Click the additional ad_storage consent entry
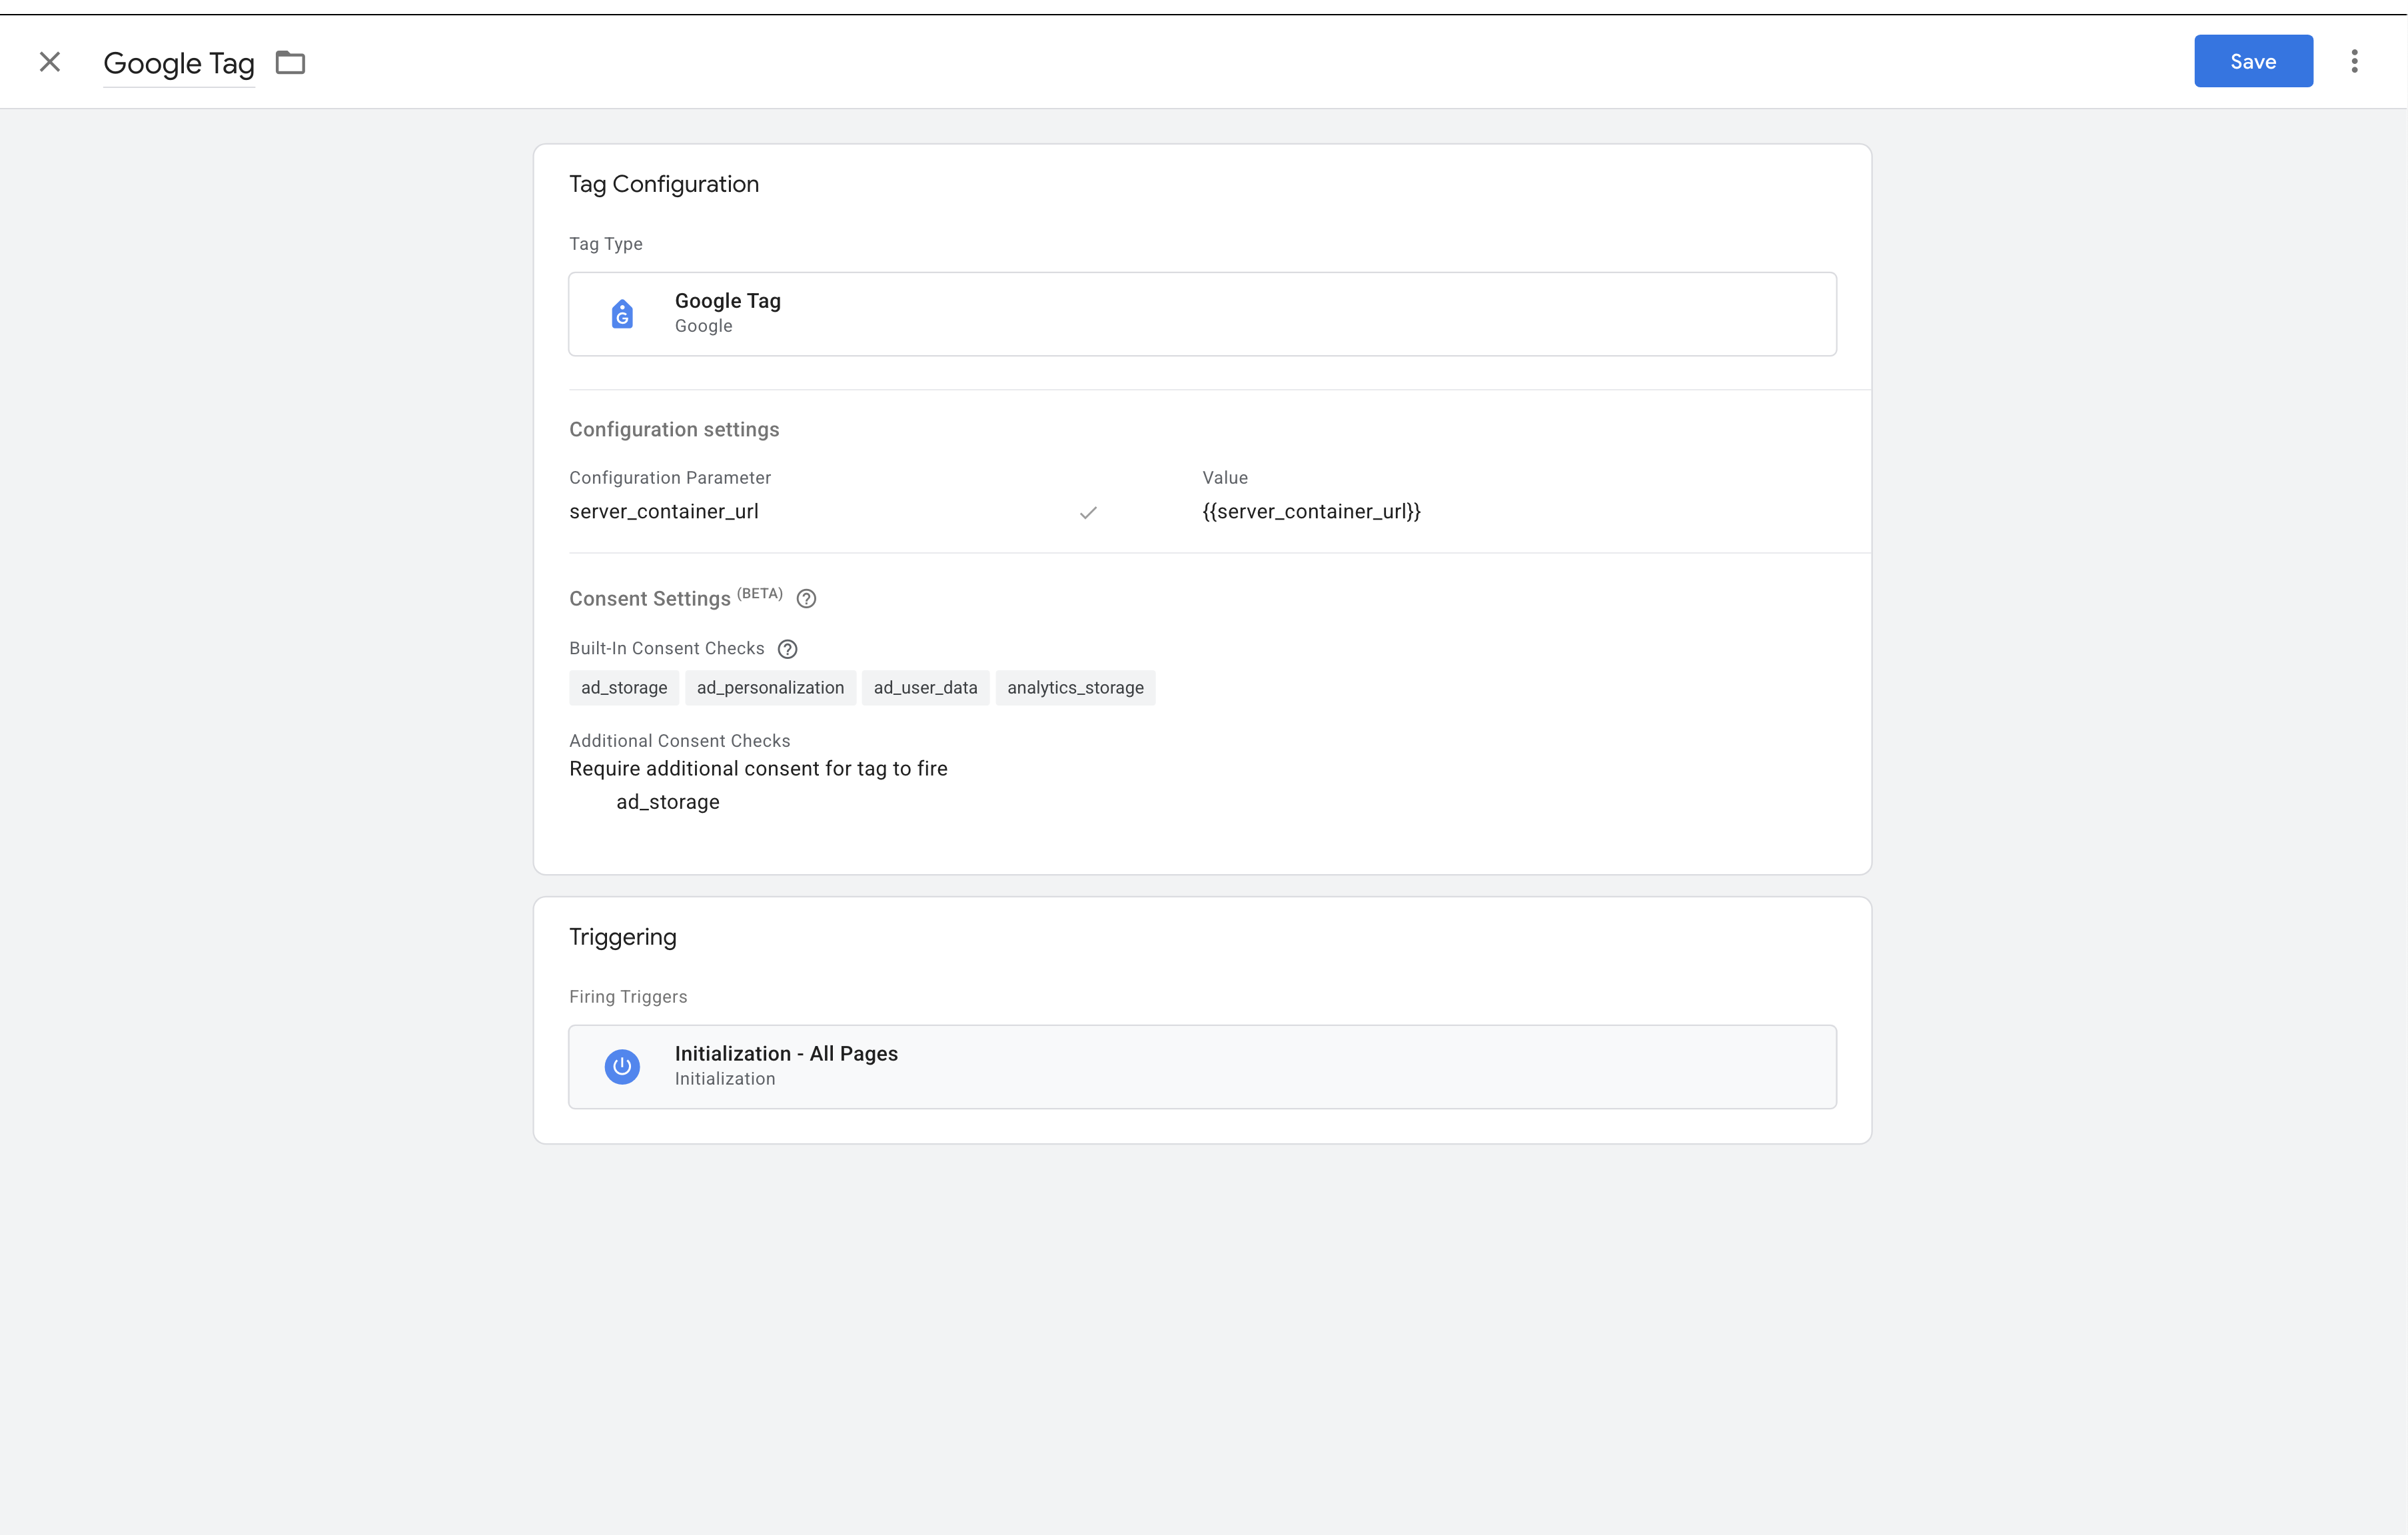This screenshot has height=1535, width=2408. point(668,802)
